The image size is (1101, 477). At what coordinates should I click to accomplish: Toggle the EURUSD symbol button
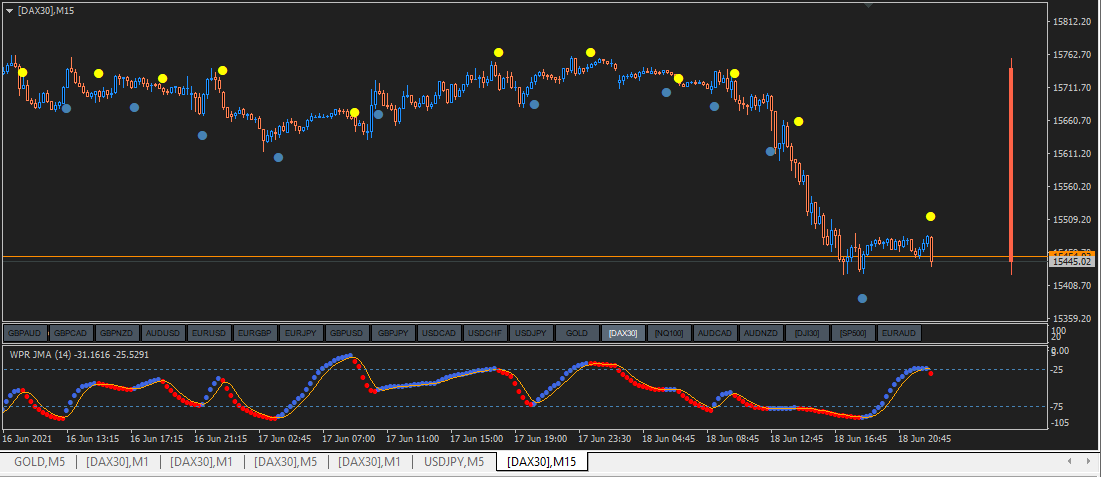(209, 333)
